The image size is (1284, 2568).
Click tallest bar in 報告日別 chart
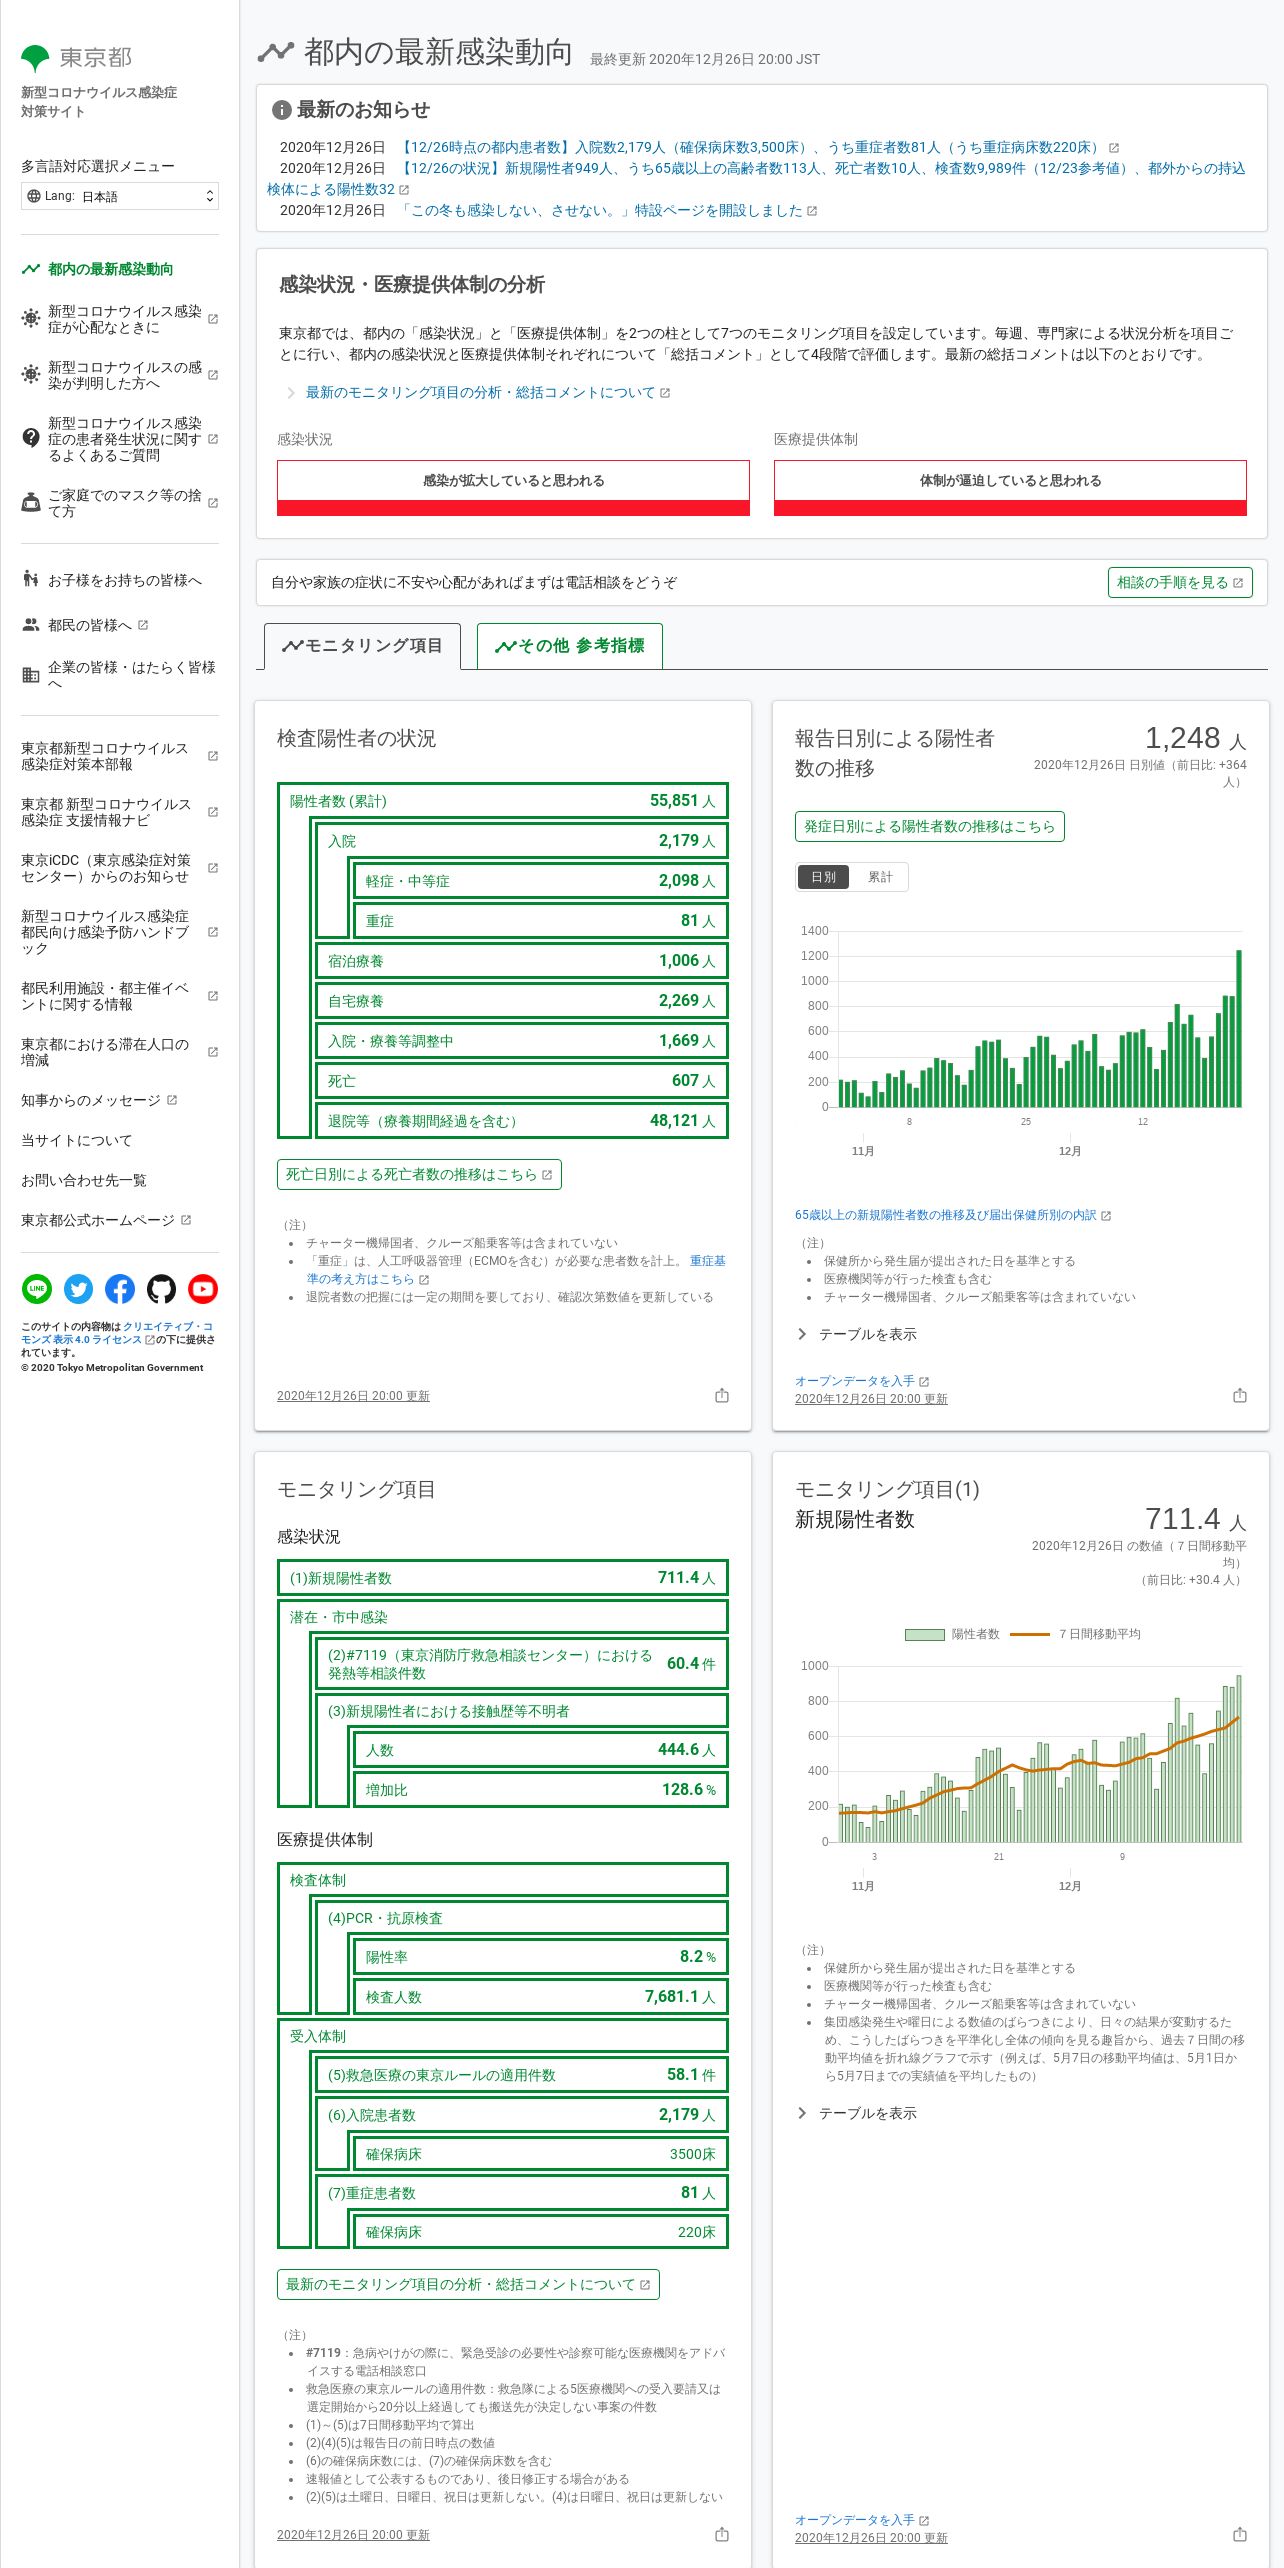[1239, 1028]
